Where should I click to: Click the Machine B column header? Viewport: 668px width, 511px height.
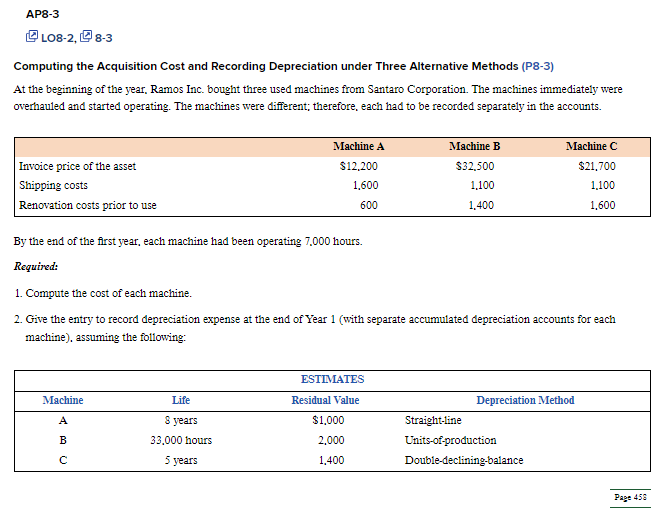pos(474,146)
